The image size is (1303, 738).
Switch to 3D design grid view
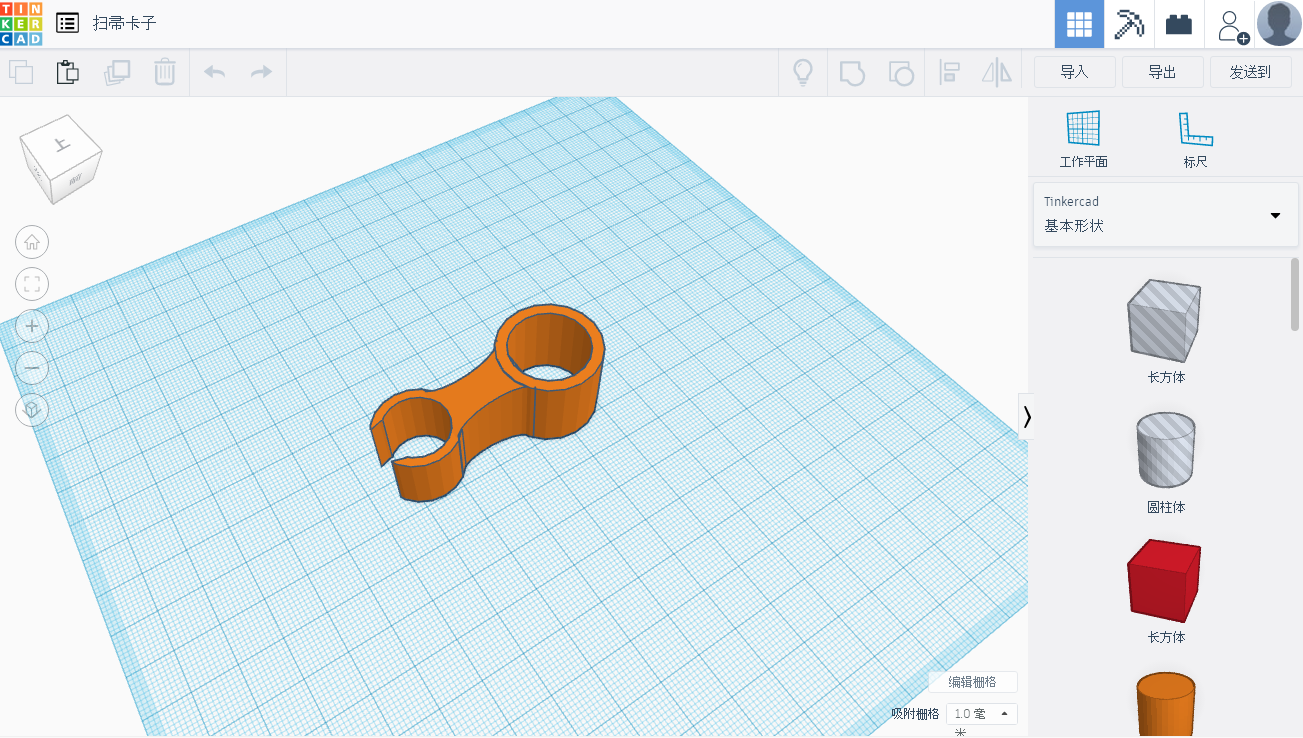pyautogui.click(x=1079, y=24)
